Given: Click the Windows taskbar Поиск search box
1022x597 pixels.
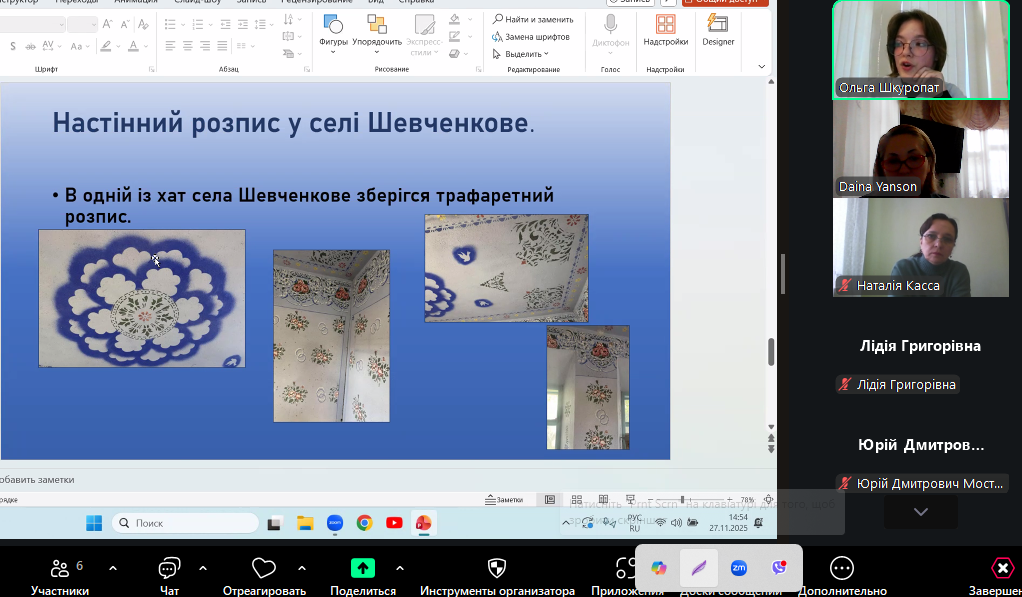Looking at the screenshot, I should 186,523.
